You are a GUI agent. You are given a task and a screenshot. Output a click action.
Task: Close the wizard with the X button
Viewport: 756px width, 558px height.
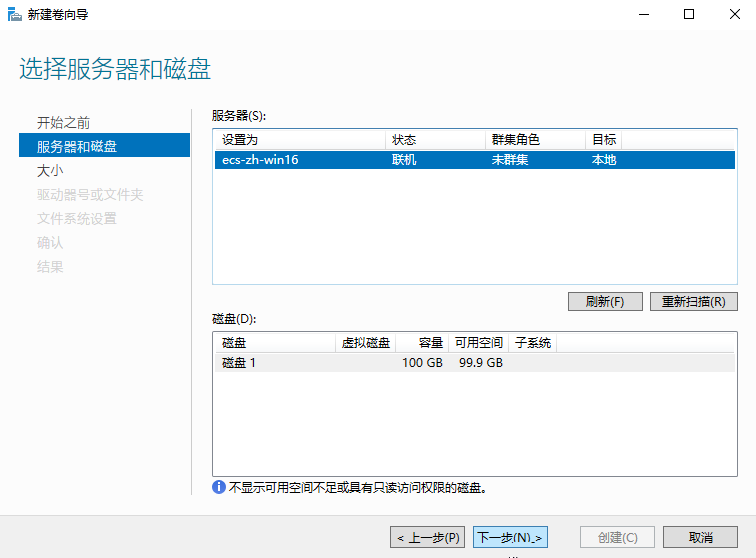[733, 14]
